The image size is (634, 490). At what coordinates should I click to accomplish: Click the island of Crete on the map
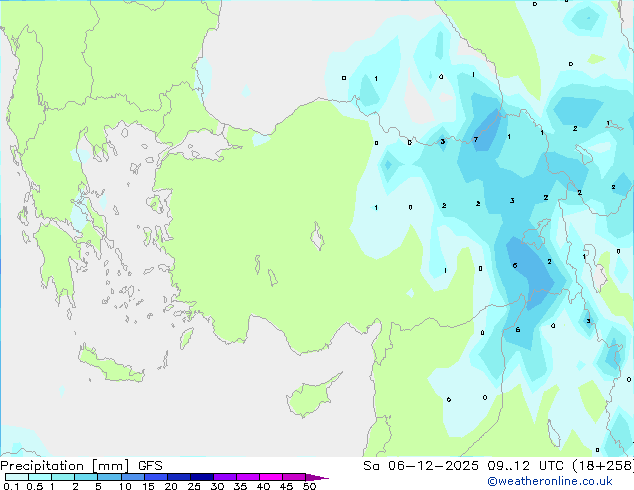coord(110,365)
